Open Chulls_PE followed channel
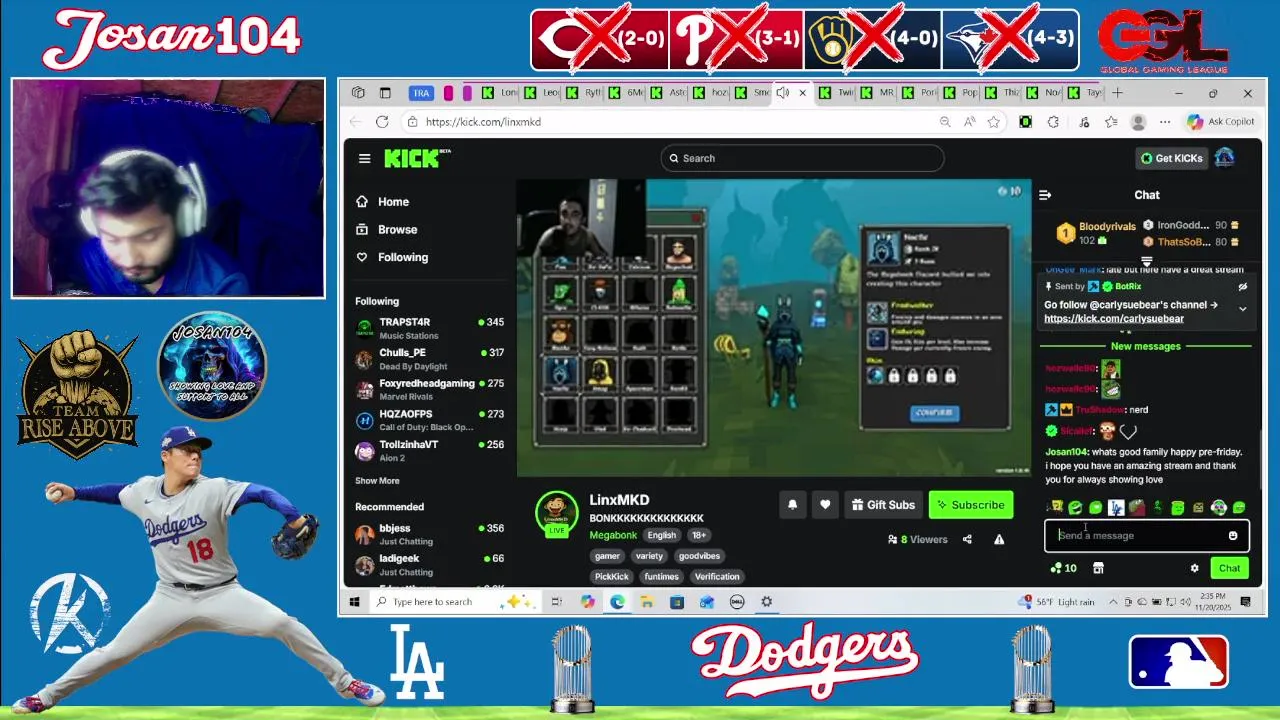Viewport: 1280px width, 720px height. [429, 359]
